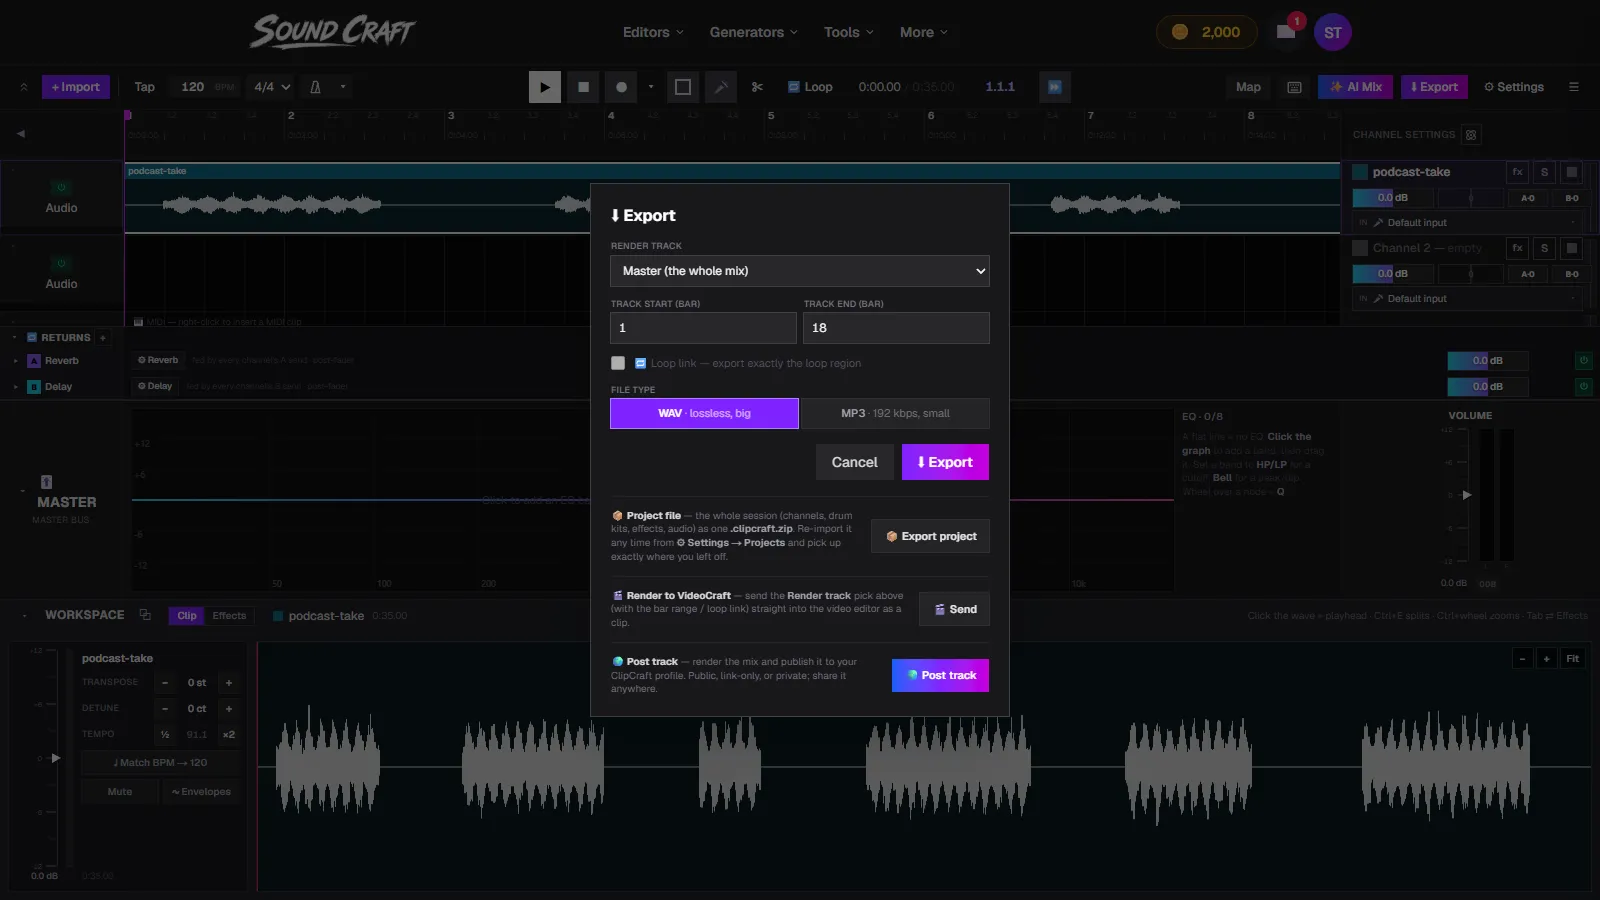This screenshot has width=1600, height=900.
Task: Select the pencil draw tool in toolbar
Action: [x=721, y=87]
